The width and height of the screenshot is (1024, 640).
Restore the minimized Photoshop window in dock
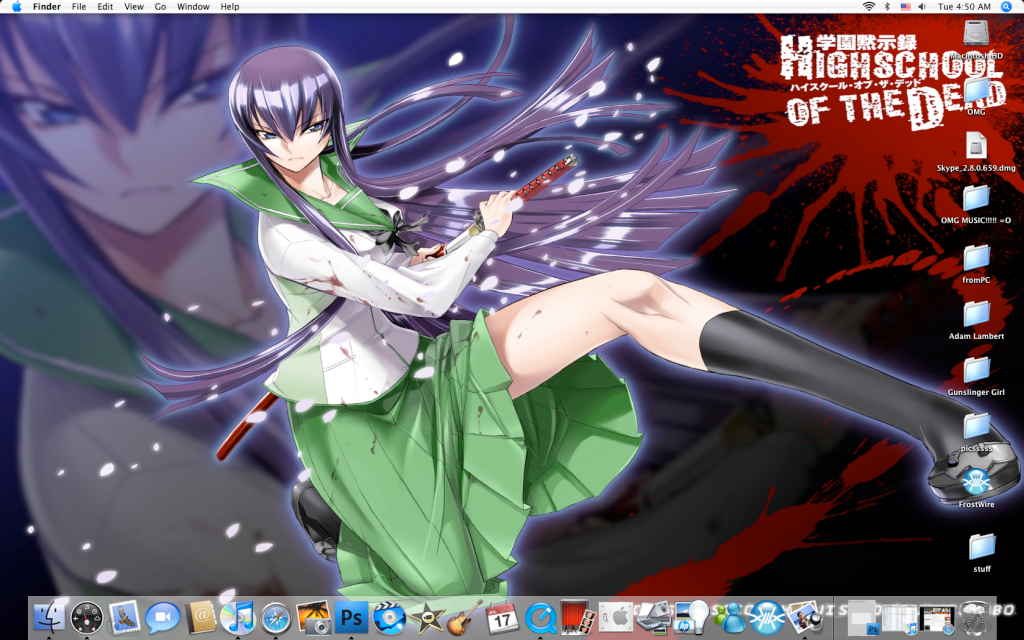[x=862, y=617]
